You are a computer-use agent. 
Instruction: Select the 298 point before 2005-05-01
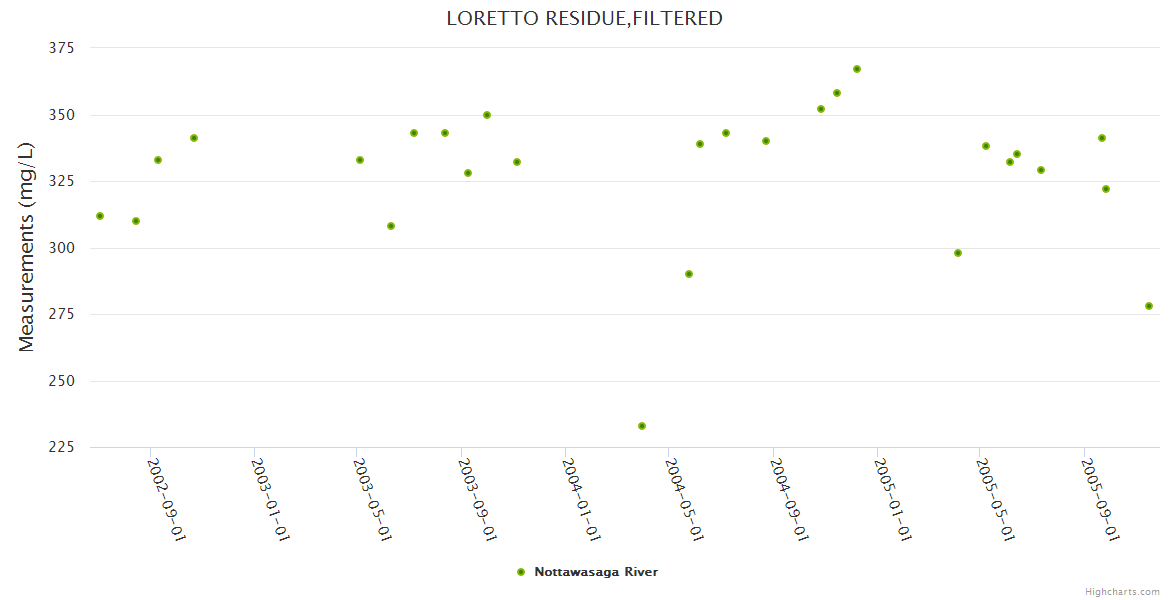(958, 253)
